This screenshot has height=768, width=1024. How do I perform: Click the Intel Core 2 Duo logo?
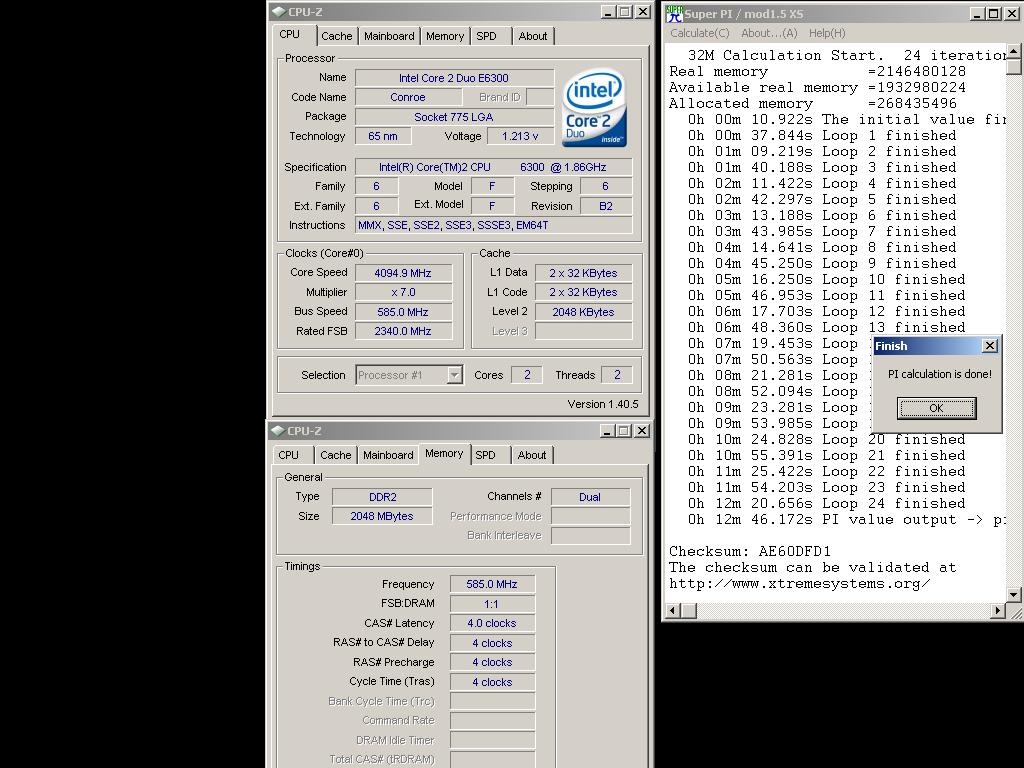(x=594, y=108)
